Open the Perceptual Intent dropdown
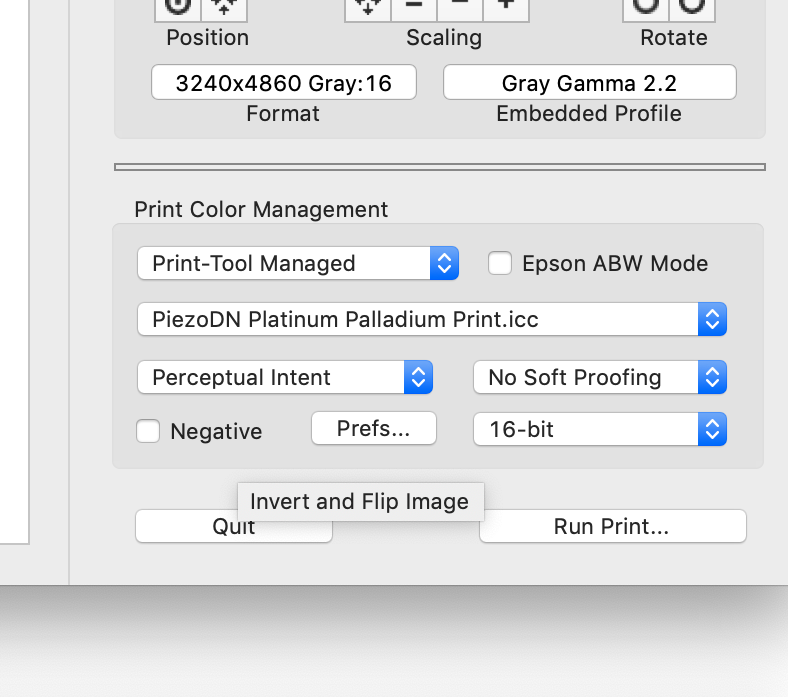The width and height of the screenshot is (788, 697). coord(284,377)
